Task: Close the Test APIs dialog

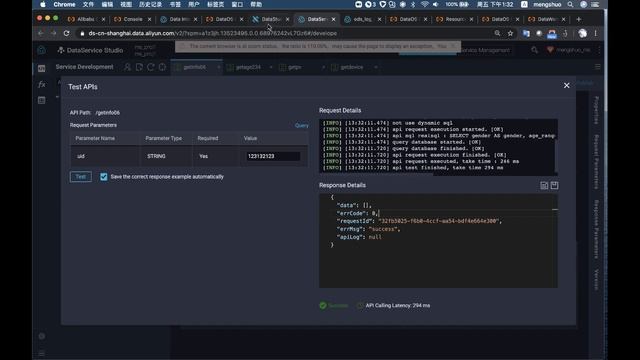Action: click(x=567, y=85)
